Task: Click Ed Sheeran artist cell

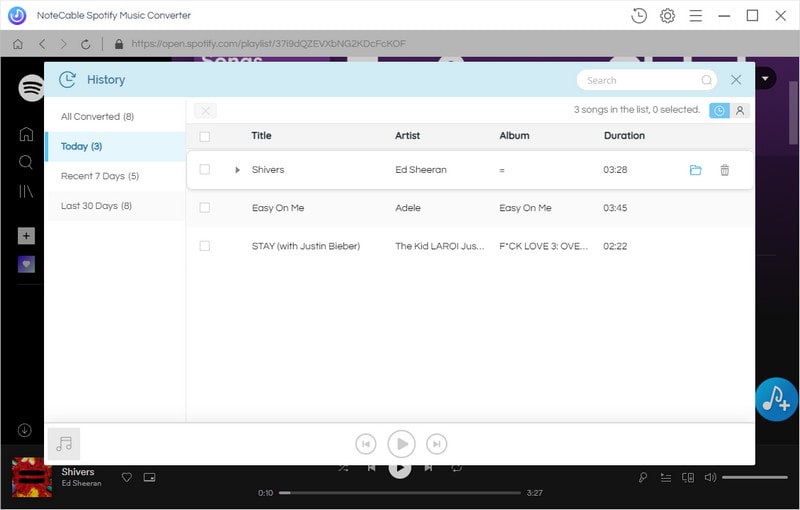Action: tap(421, 170)
